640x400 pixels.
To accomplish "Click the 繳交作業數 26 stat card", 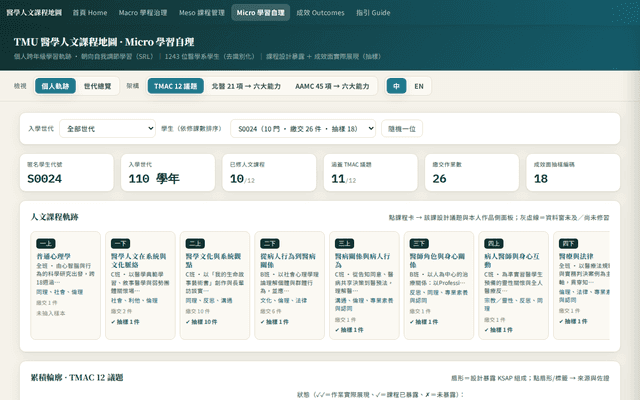I will click(471, 173).
